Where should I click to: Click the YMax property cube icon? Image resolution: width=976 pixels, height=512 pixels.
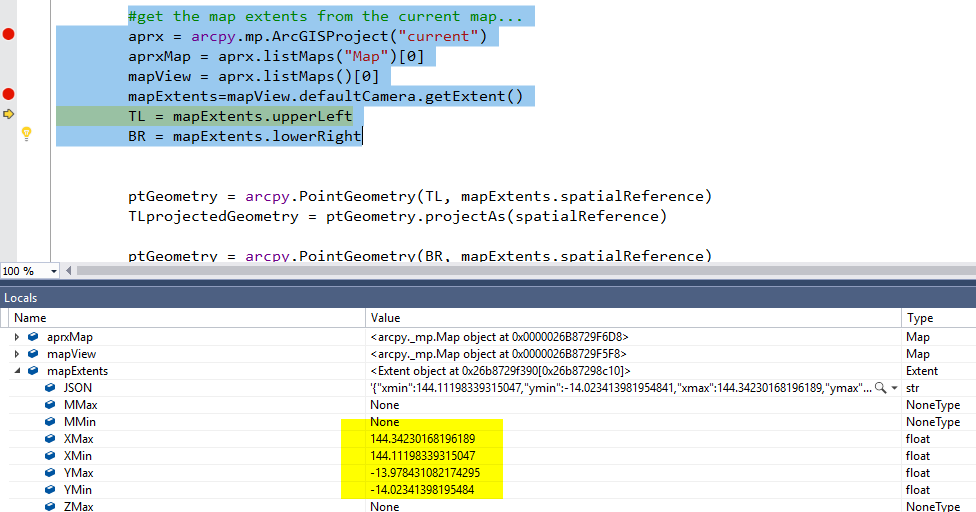pos(50,472)
